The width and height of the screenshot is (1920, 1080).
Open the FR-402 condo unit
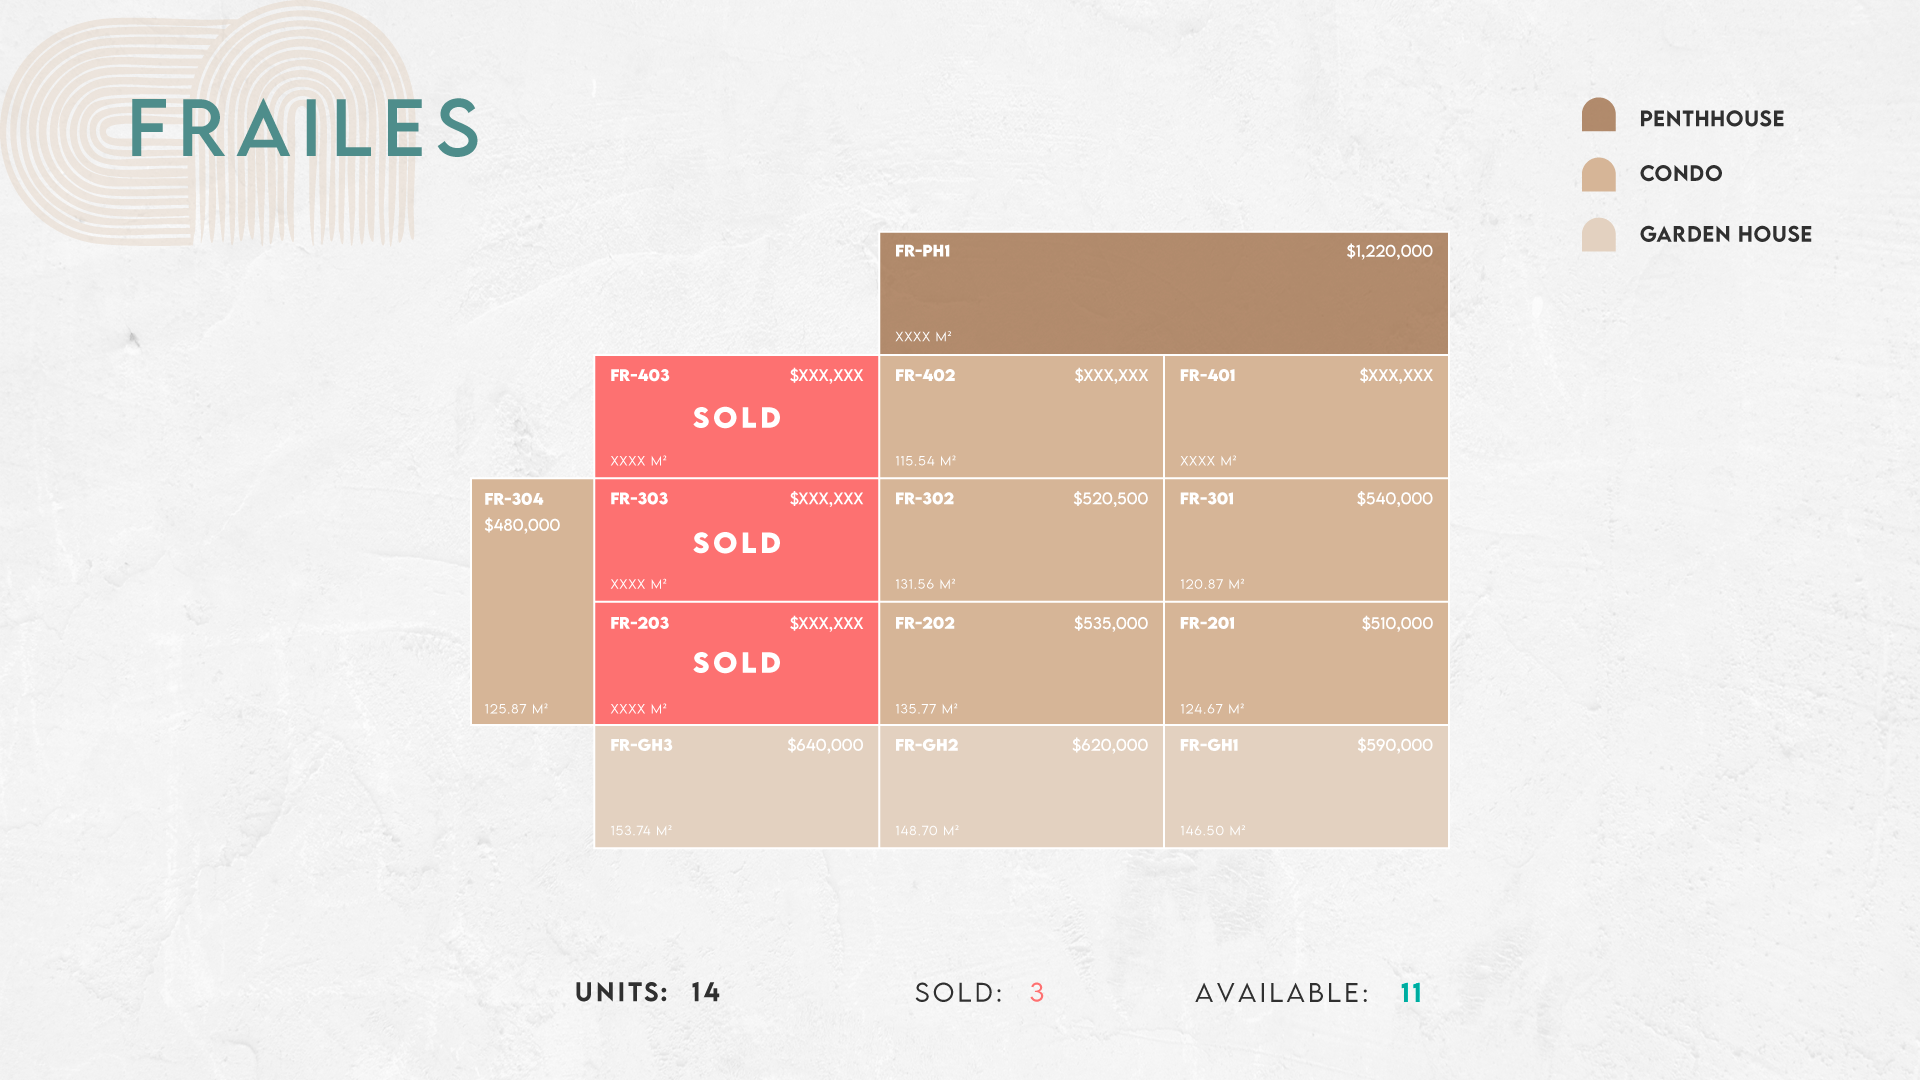(x=1021, y=417)
